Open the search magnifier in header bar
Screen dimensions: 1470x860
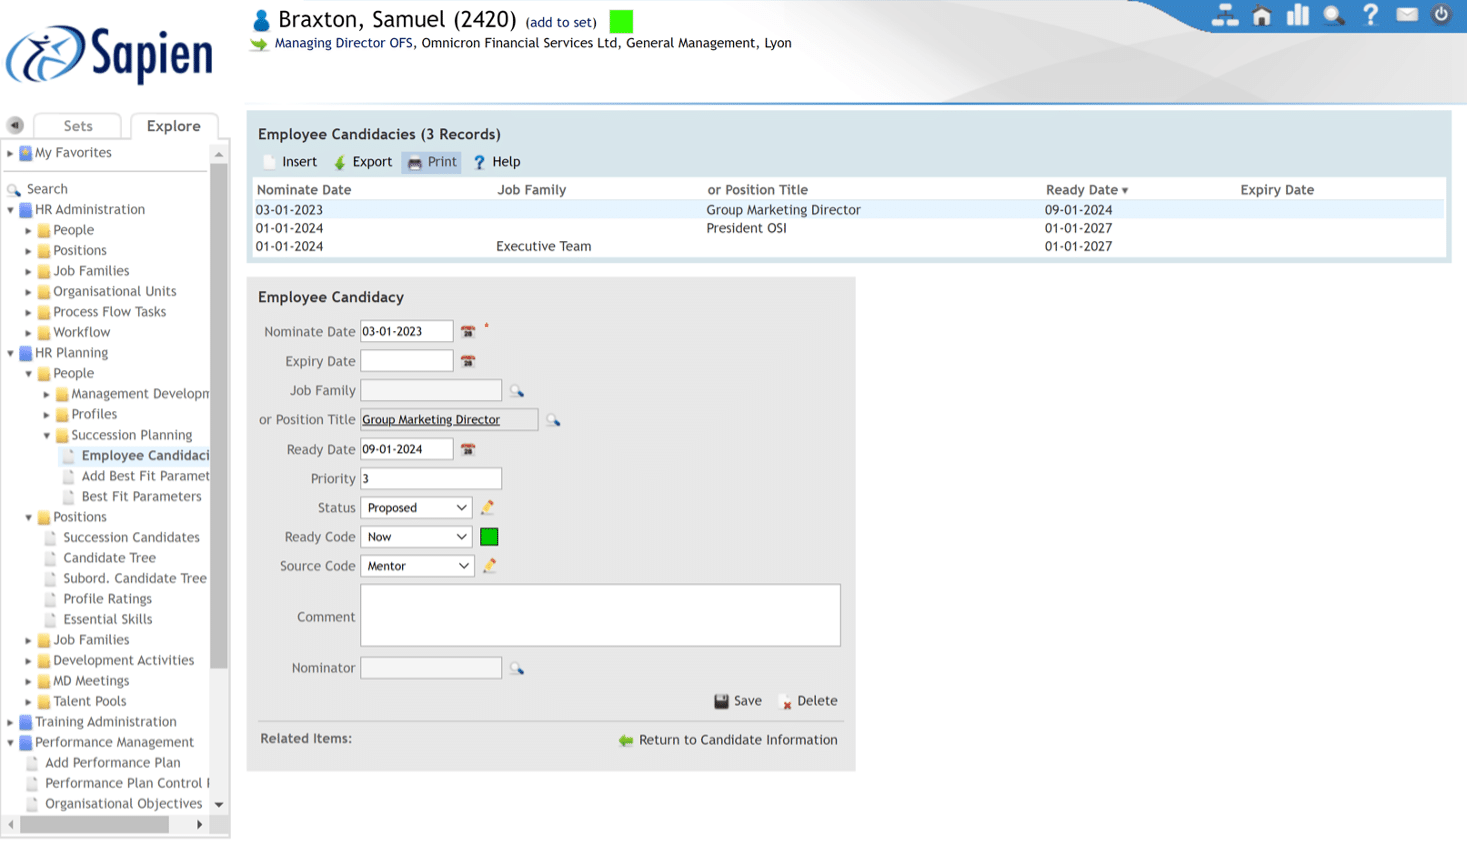(x=1333, y=15)
